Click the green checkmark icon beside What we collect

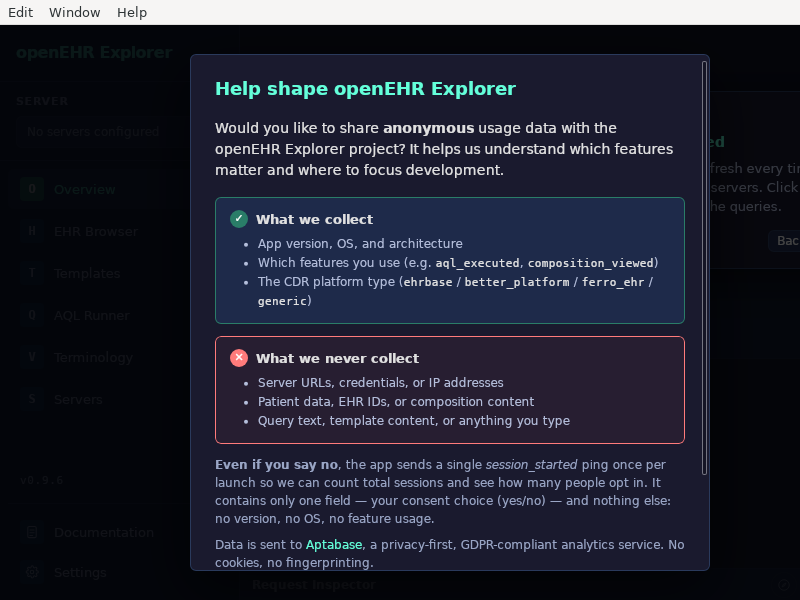pyautogui.click(x=239, y=219)
